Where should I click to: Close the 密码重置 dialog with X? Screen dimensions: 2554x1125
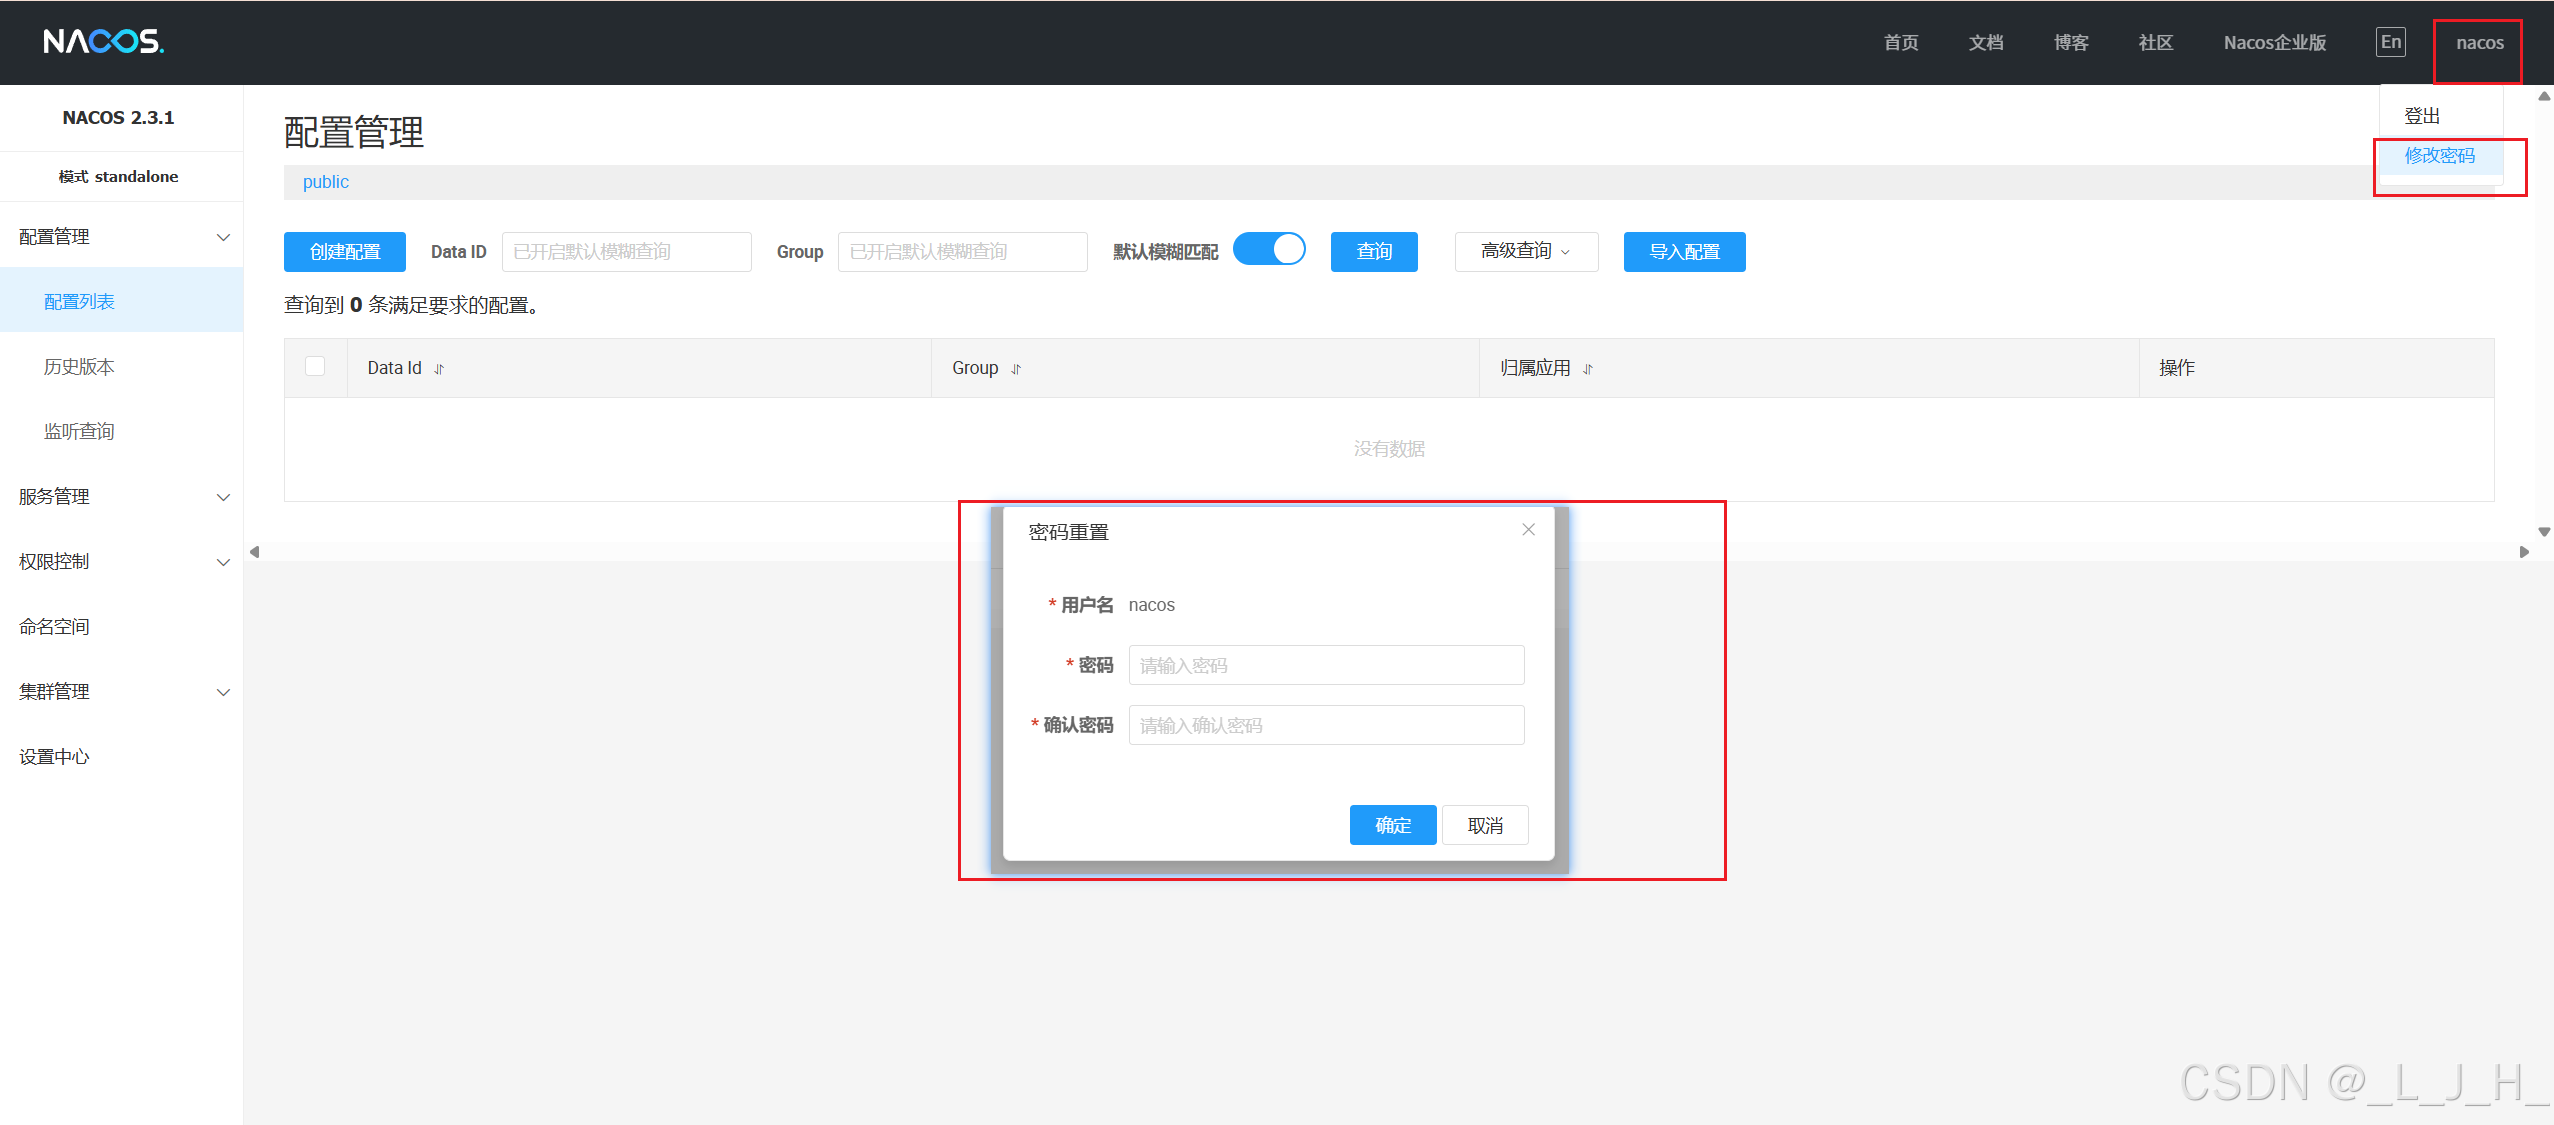1528,530
